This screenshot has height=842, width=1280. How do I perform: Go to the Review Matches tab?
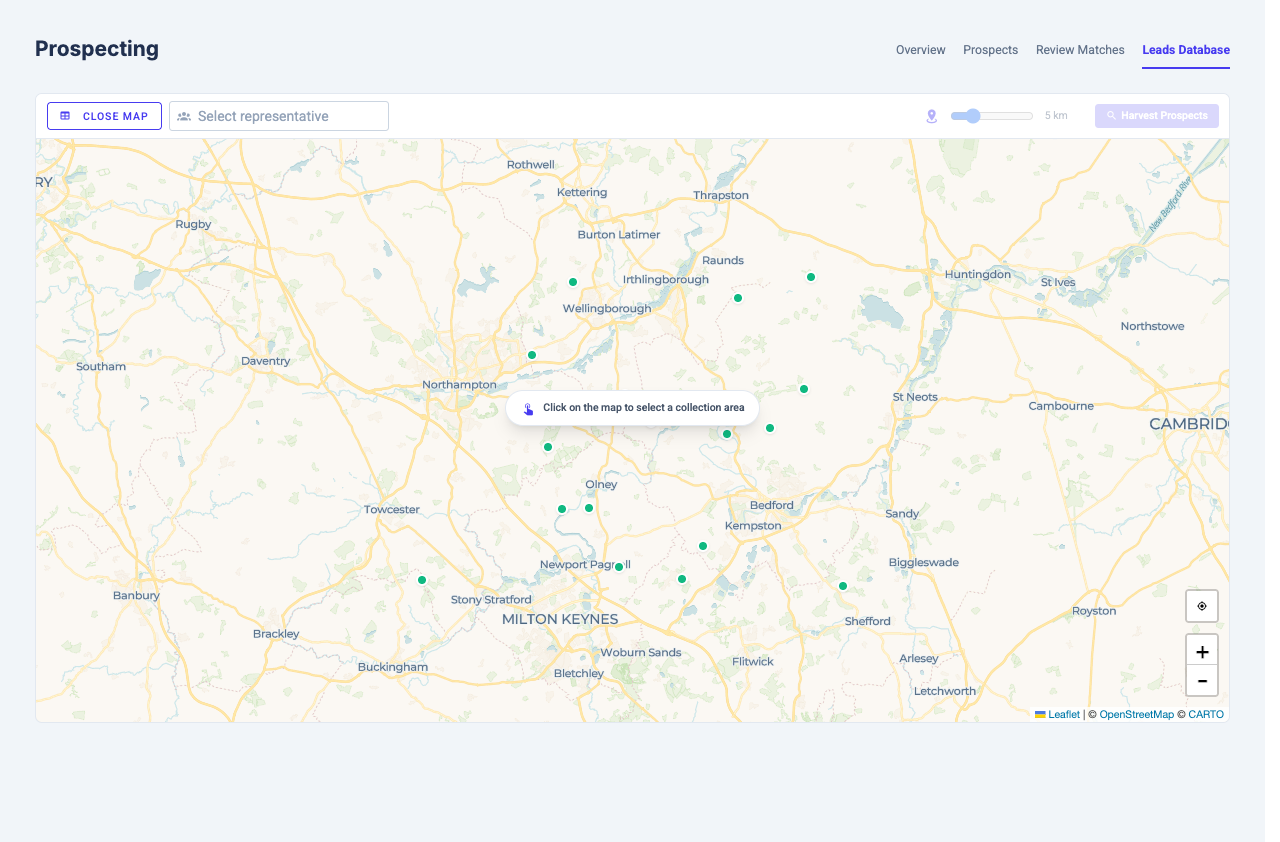[x=1080, y=50]
